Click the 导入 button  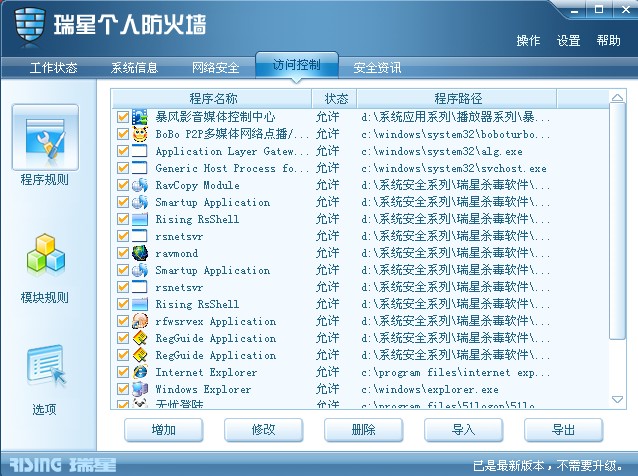463,430
